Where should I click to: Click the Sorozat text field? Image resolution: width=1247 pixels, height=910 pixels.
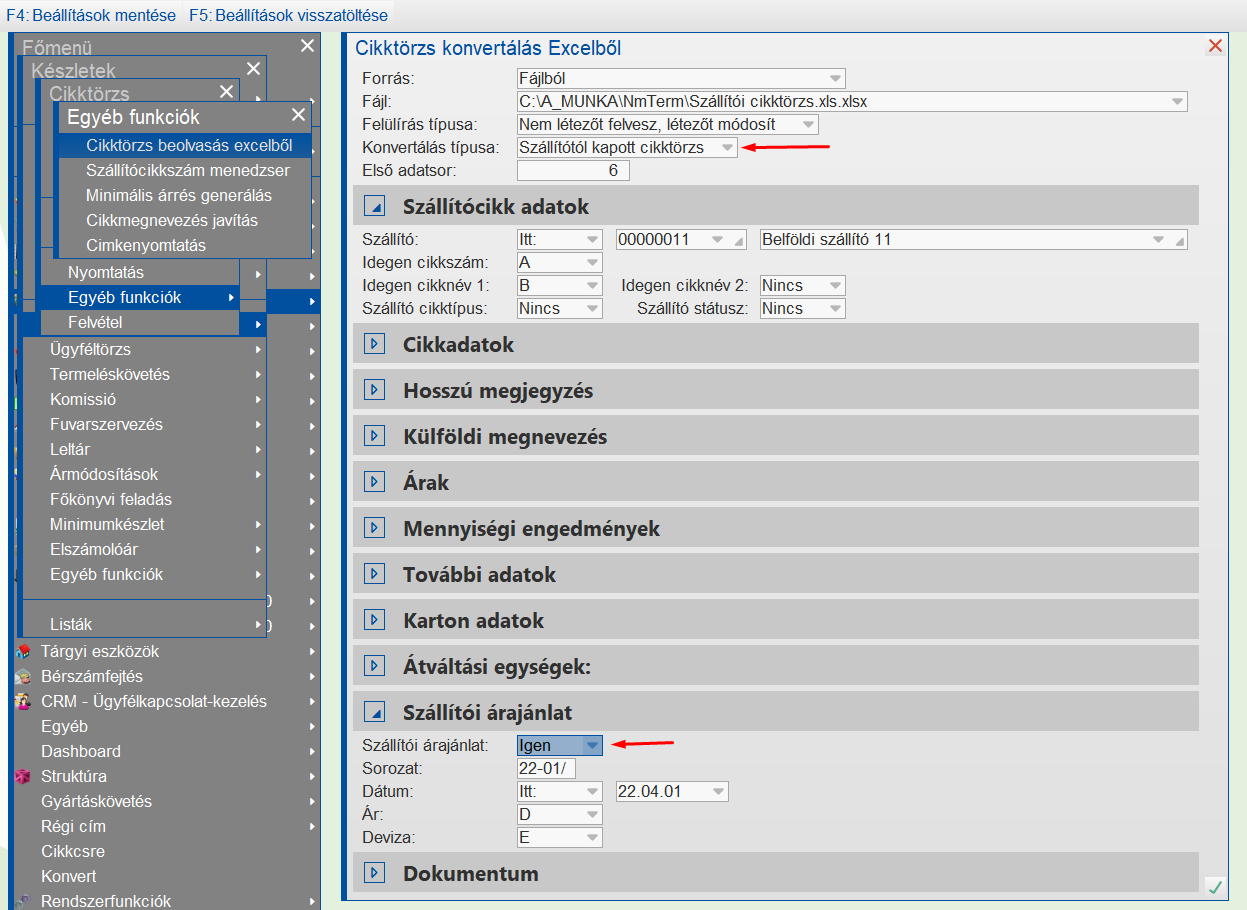(x=547, y=769)
